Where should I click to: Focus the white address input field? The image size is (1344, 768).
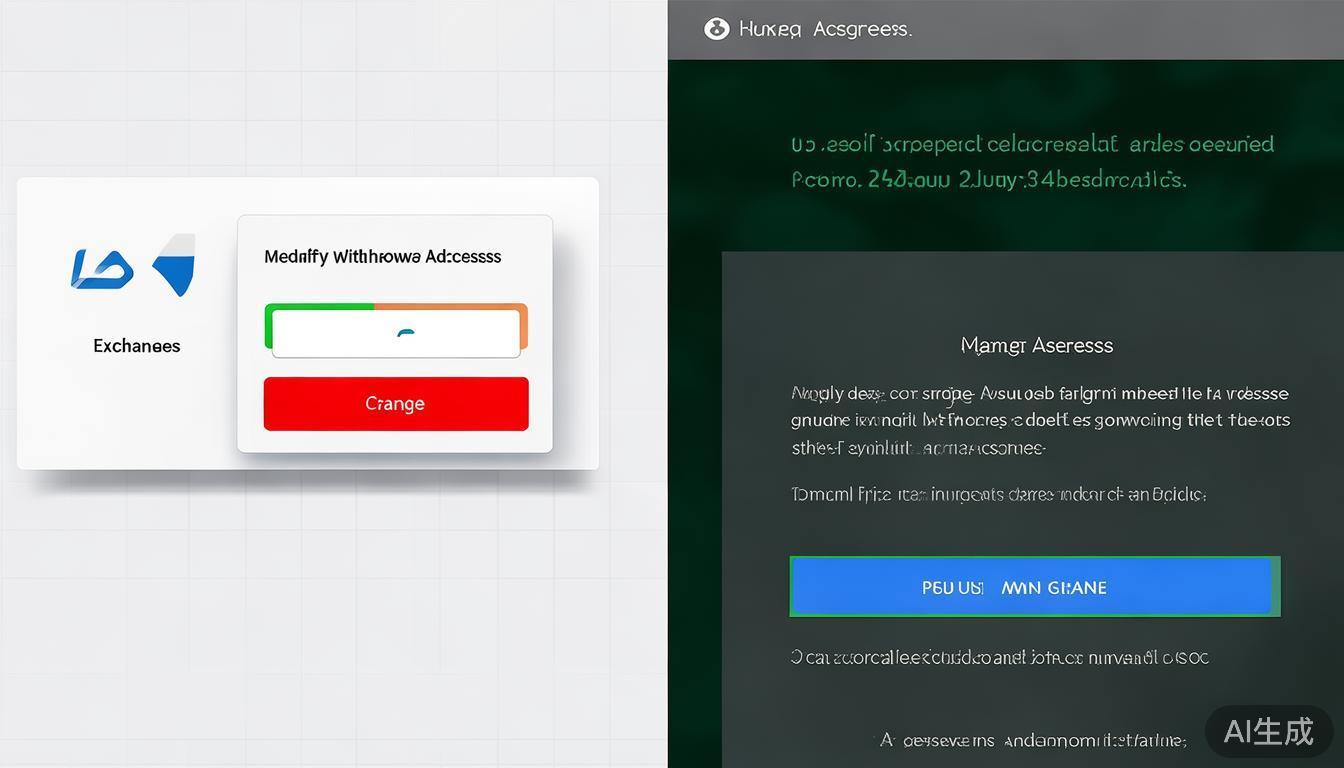tap(396, 333)
